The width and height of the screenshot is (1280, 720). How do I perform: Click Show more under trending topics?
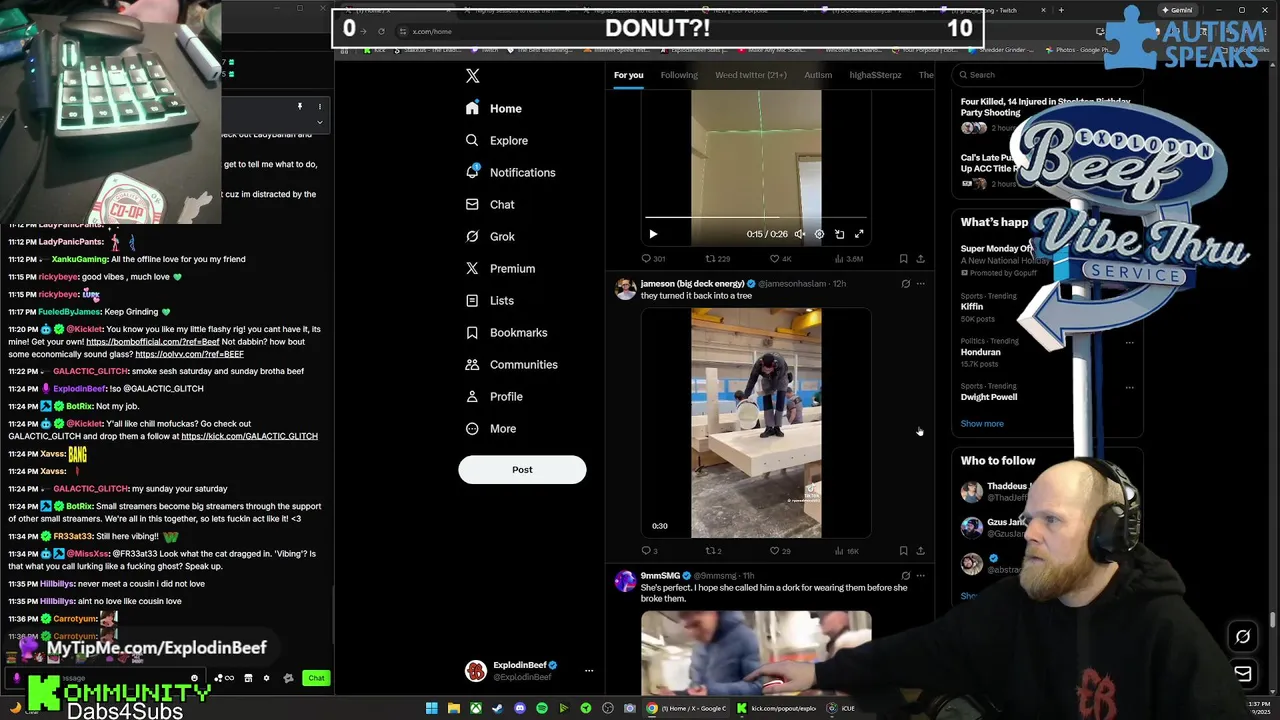point(982,424)
